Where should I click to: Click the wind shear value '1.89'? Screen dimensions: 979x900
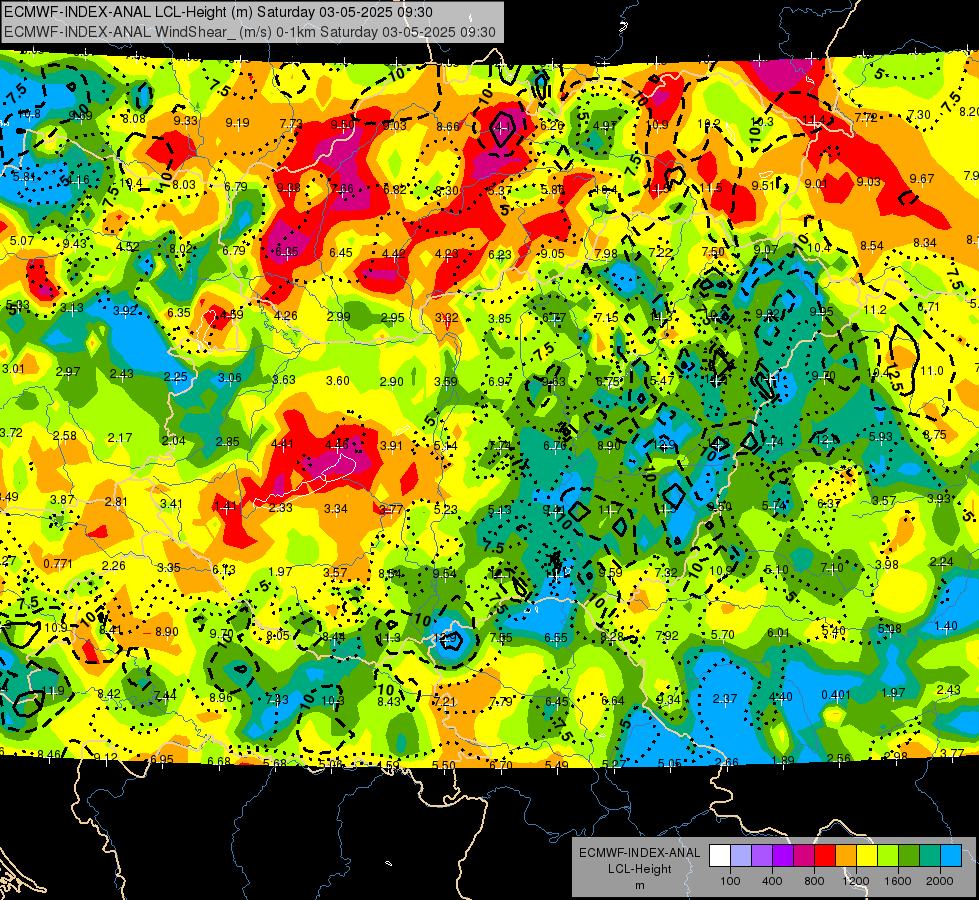(782, 760)
